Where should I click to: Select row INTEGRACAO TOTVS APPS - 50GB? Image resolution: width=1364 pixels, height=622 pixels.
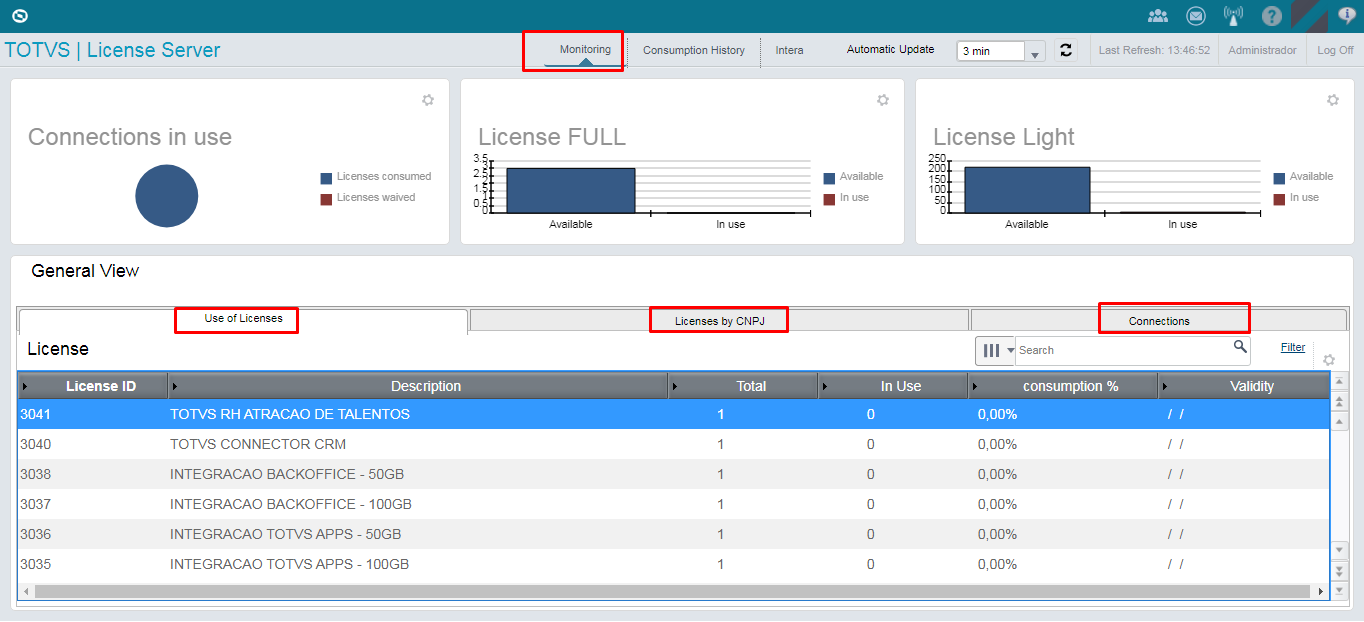coord(673,534)
